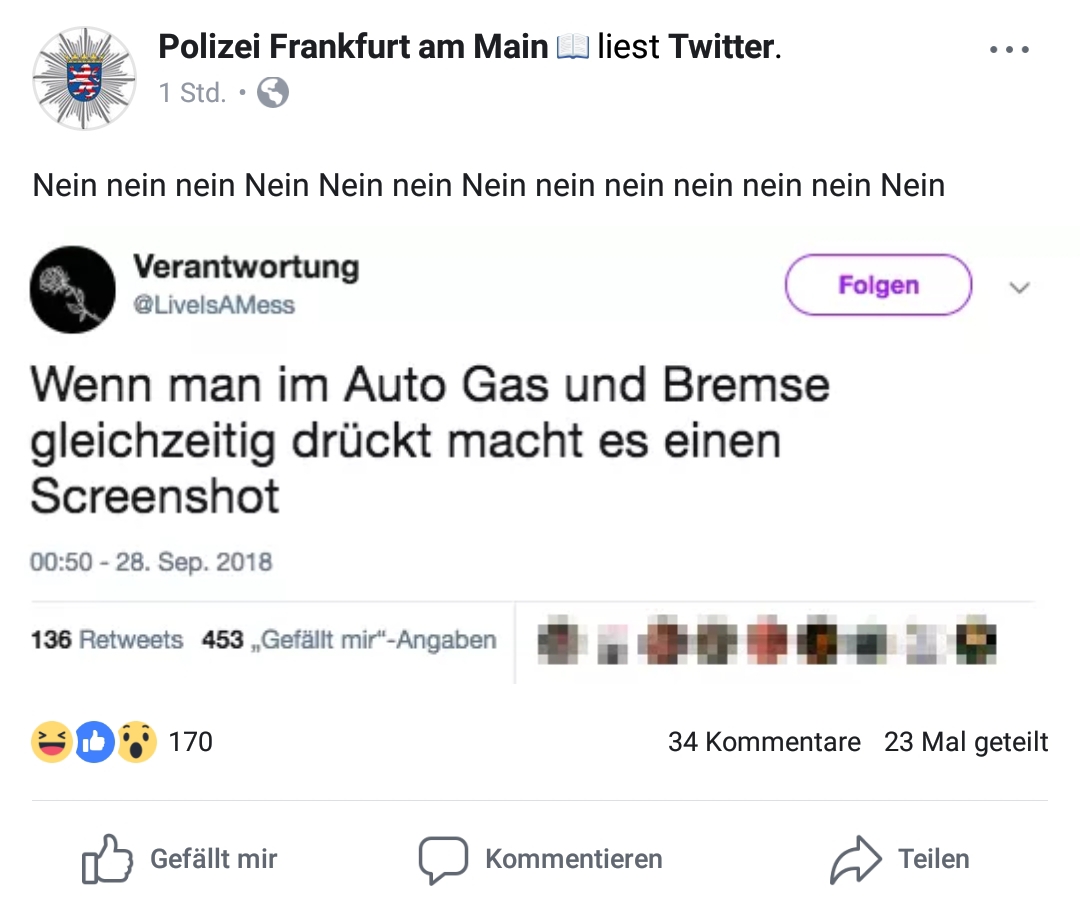The height and width of the screenshot is (906, 1080).
Task: Share the post via Teilen
Action: coord(900,859)
